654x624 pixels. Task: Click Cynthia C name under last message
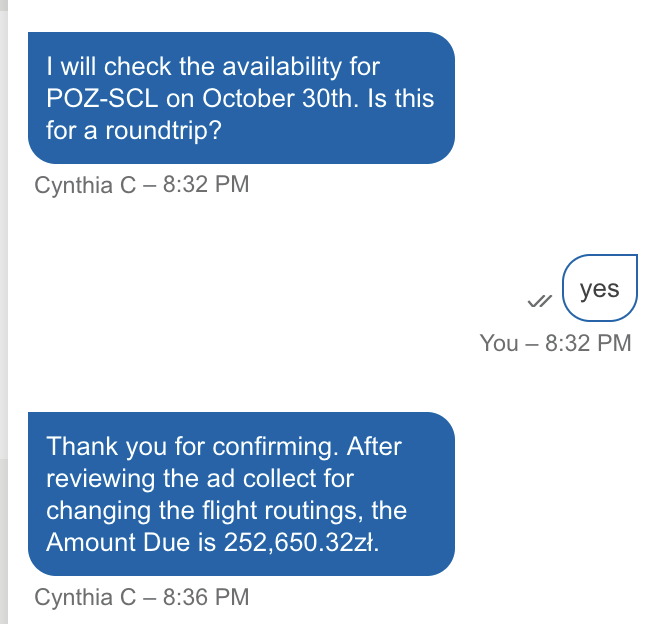[x=85, y=597]
